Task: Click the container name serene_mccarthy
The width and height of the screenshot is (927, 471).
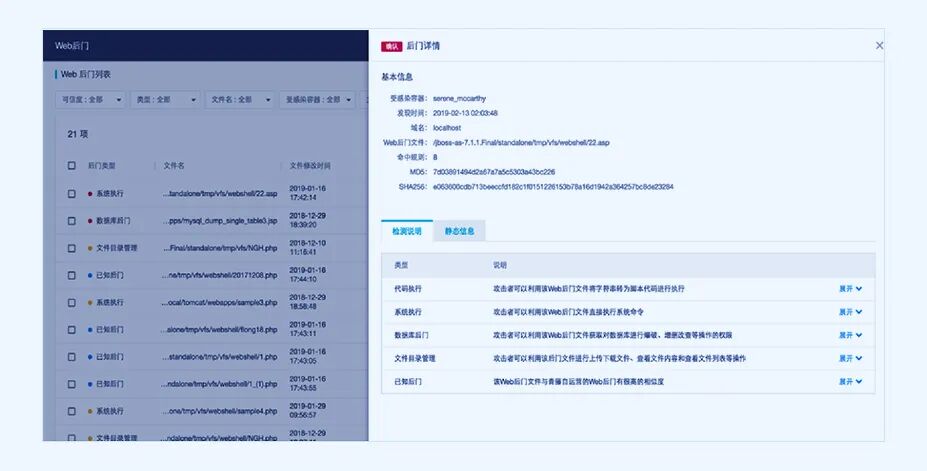Action: pyautogui.click(x=459, y=99)
